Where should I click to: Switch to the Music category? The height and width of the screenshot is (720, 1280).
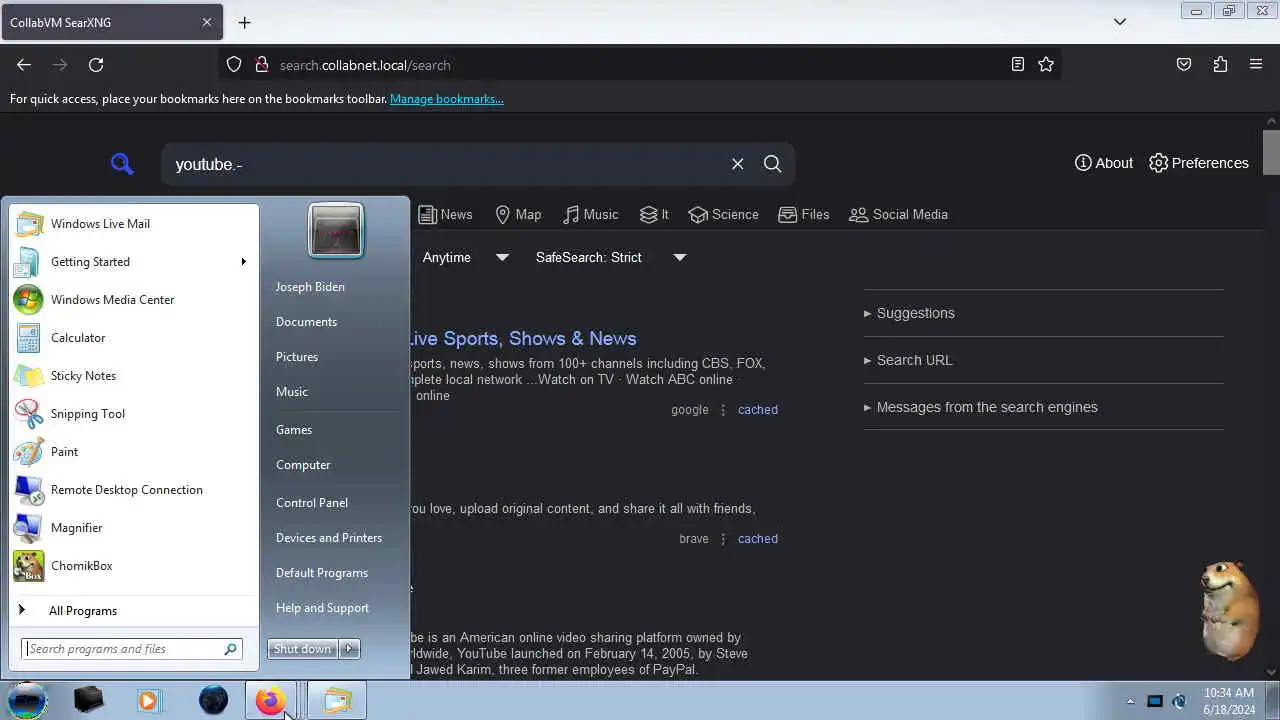[590, 214]
